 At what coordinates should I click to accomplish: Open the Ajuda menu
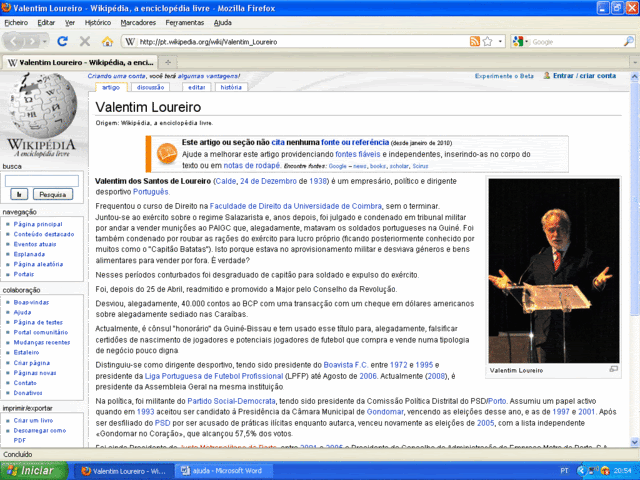coord(222,22)
